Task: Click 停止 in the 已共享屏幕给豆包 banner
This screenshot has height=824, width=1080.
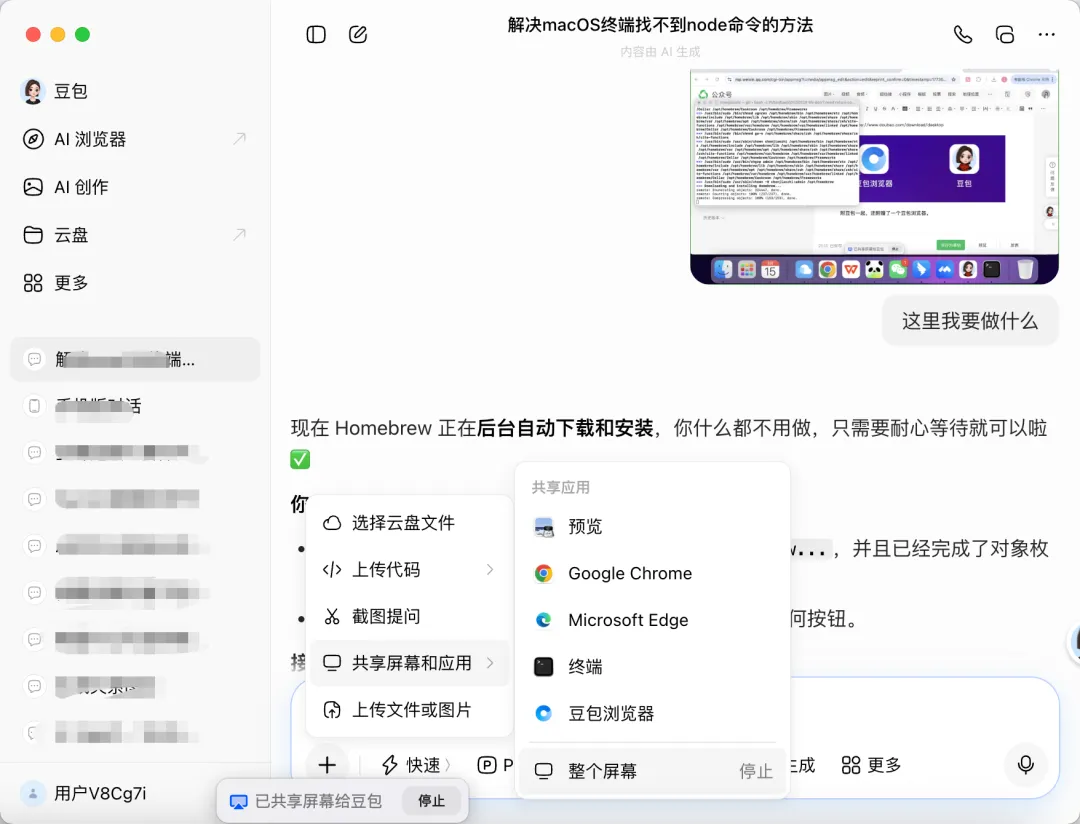Action: tap(431, 801)
